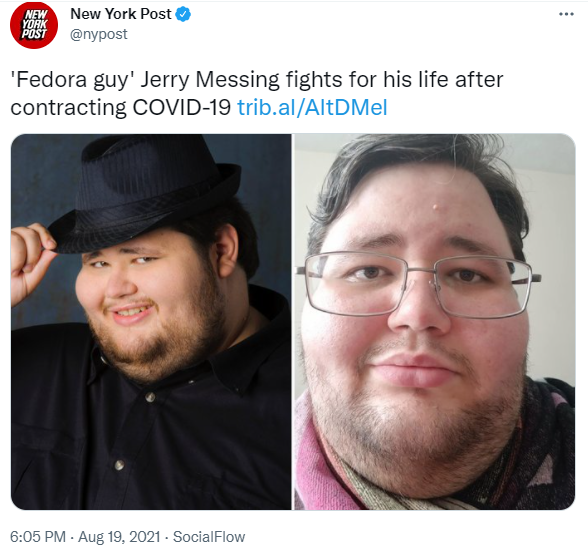588x557 pixels.
Task: Open the New York Post profile avatar
Action: (x=34, y=25)
